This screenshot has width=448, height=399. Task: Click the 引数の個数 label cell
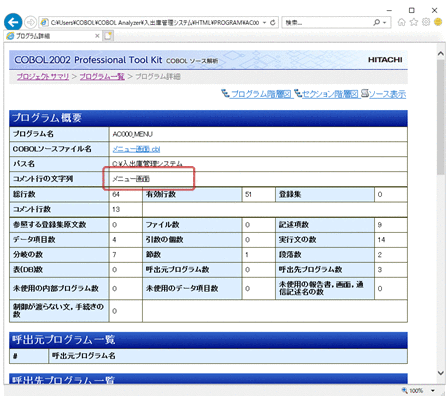point(192,240)
